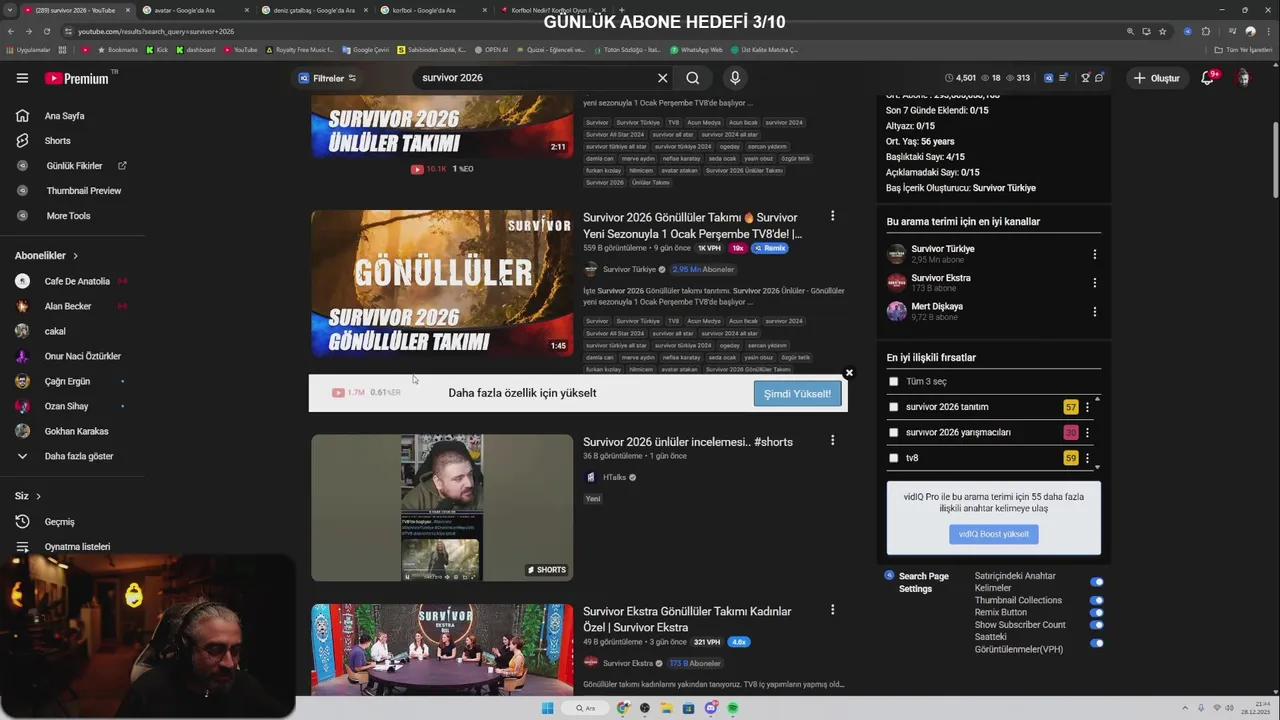The height and width of the screenshot is (720, 1280).
Task: Expand the Abonelikler section chevron
Action: pyautogui.click(x=75, y=256)
